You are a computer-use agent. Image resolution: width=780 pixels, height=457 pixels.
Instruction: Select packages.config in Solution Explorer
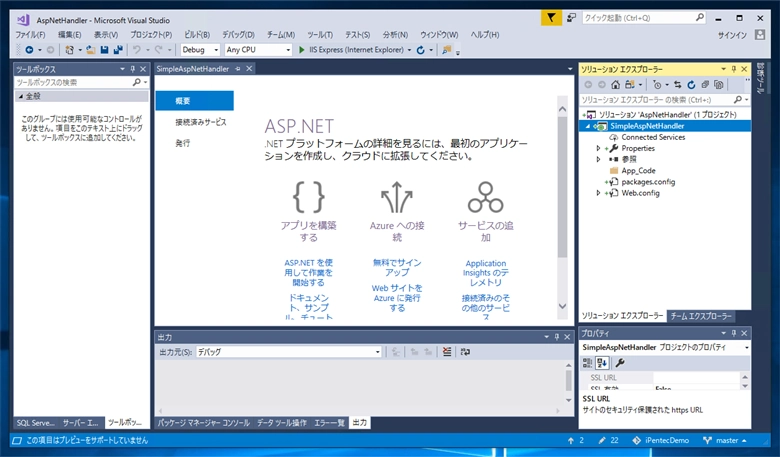point(648,182)
